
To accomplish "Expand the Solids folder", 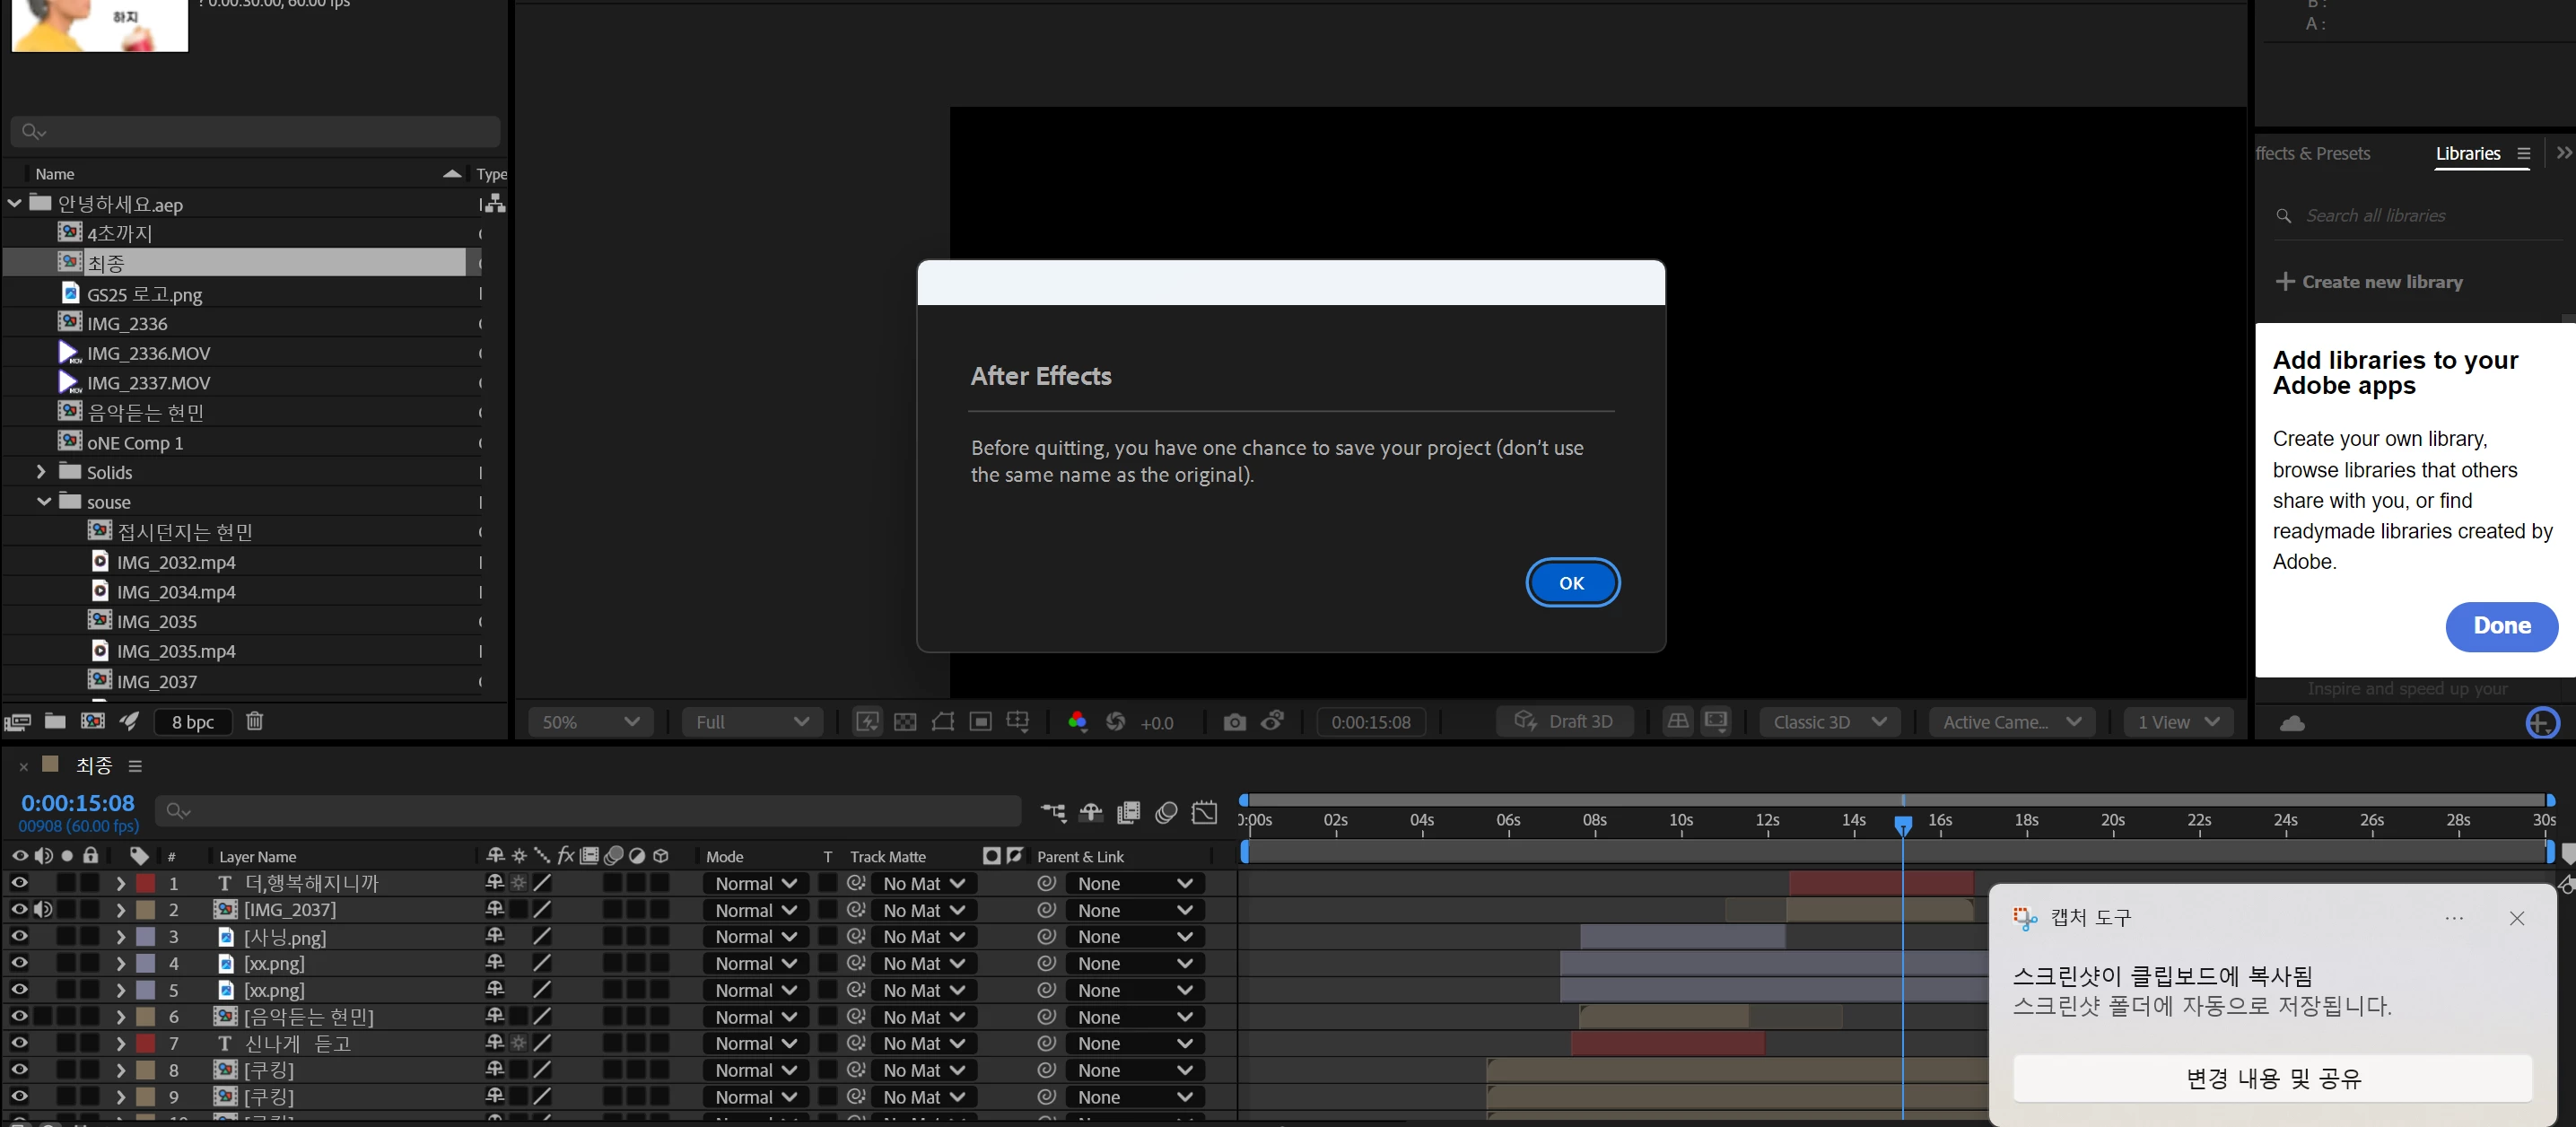I will (41, 472).
